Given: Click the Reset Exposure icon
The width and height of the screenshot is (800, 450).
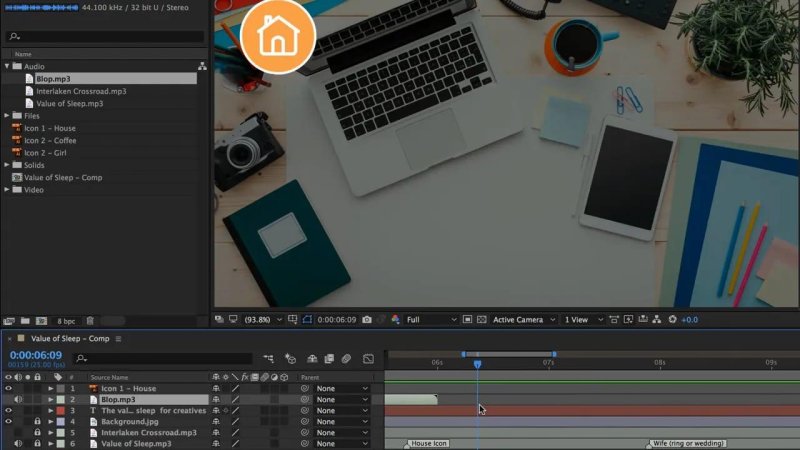Looking at the screenshot, I should (x=672, y=319).
